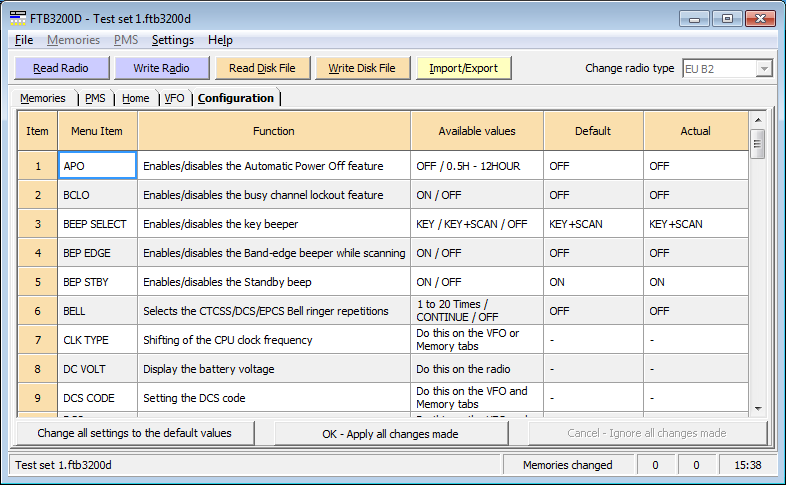Select the APO menu item cell
Screen dimensions: 786x485
click(x=97, y=166)
